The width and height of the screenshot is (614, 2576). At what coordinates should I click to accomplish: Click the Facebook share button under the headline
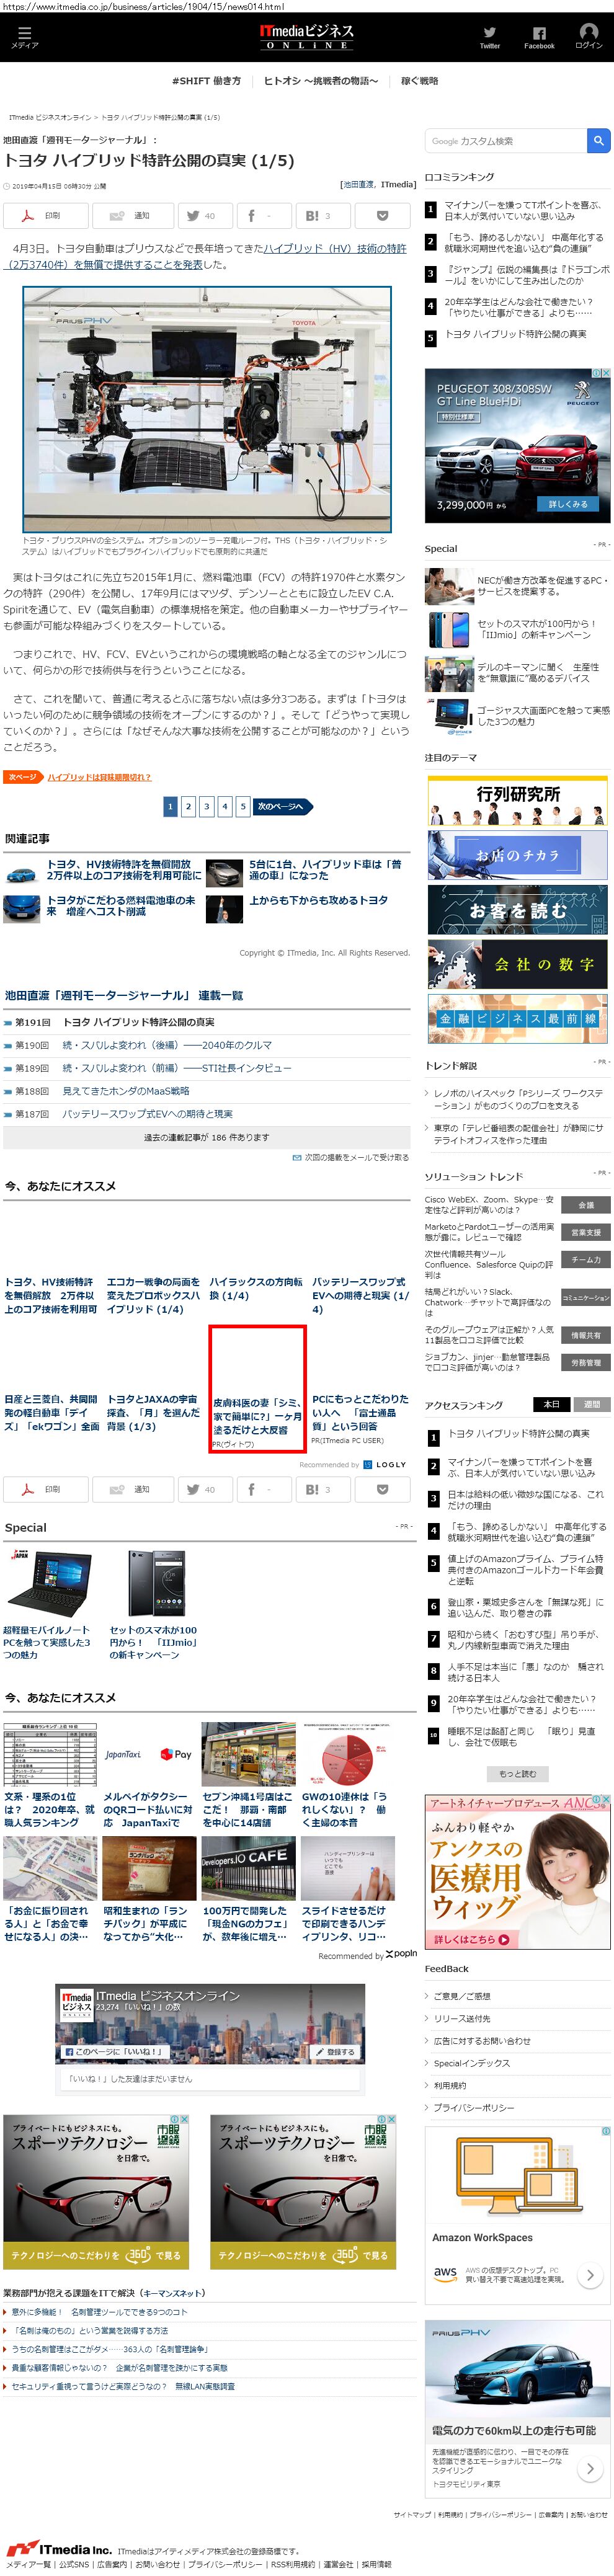(x=263, y=215)
